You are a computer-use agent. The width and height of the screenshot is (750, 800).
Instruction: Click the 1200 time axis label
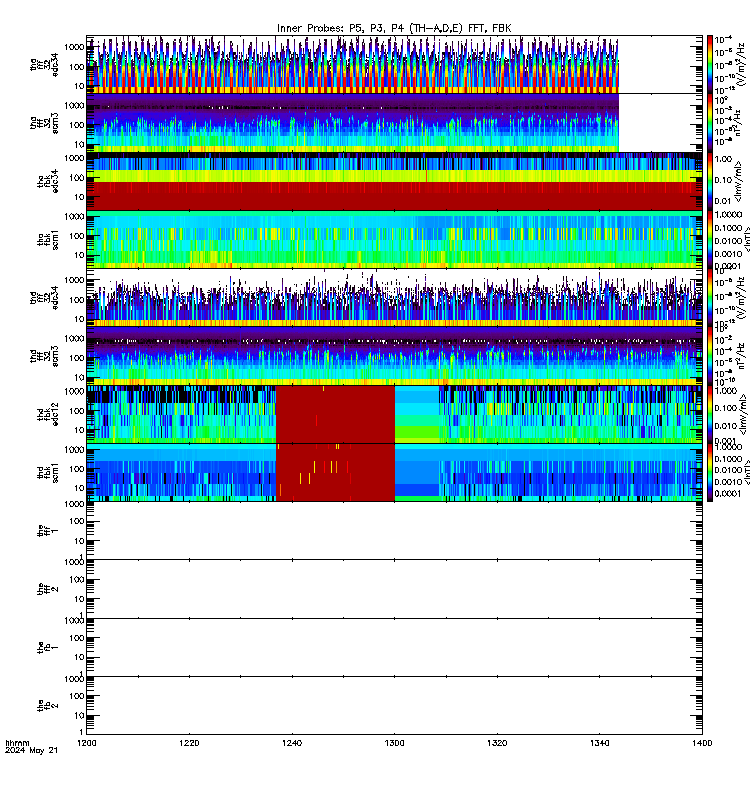point(87,743)
